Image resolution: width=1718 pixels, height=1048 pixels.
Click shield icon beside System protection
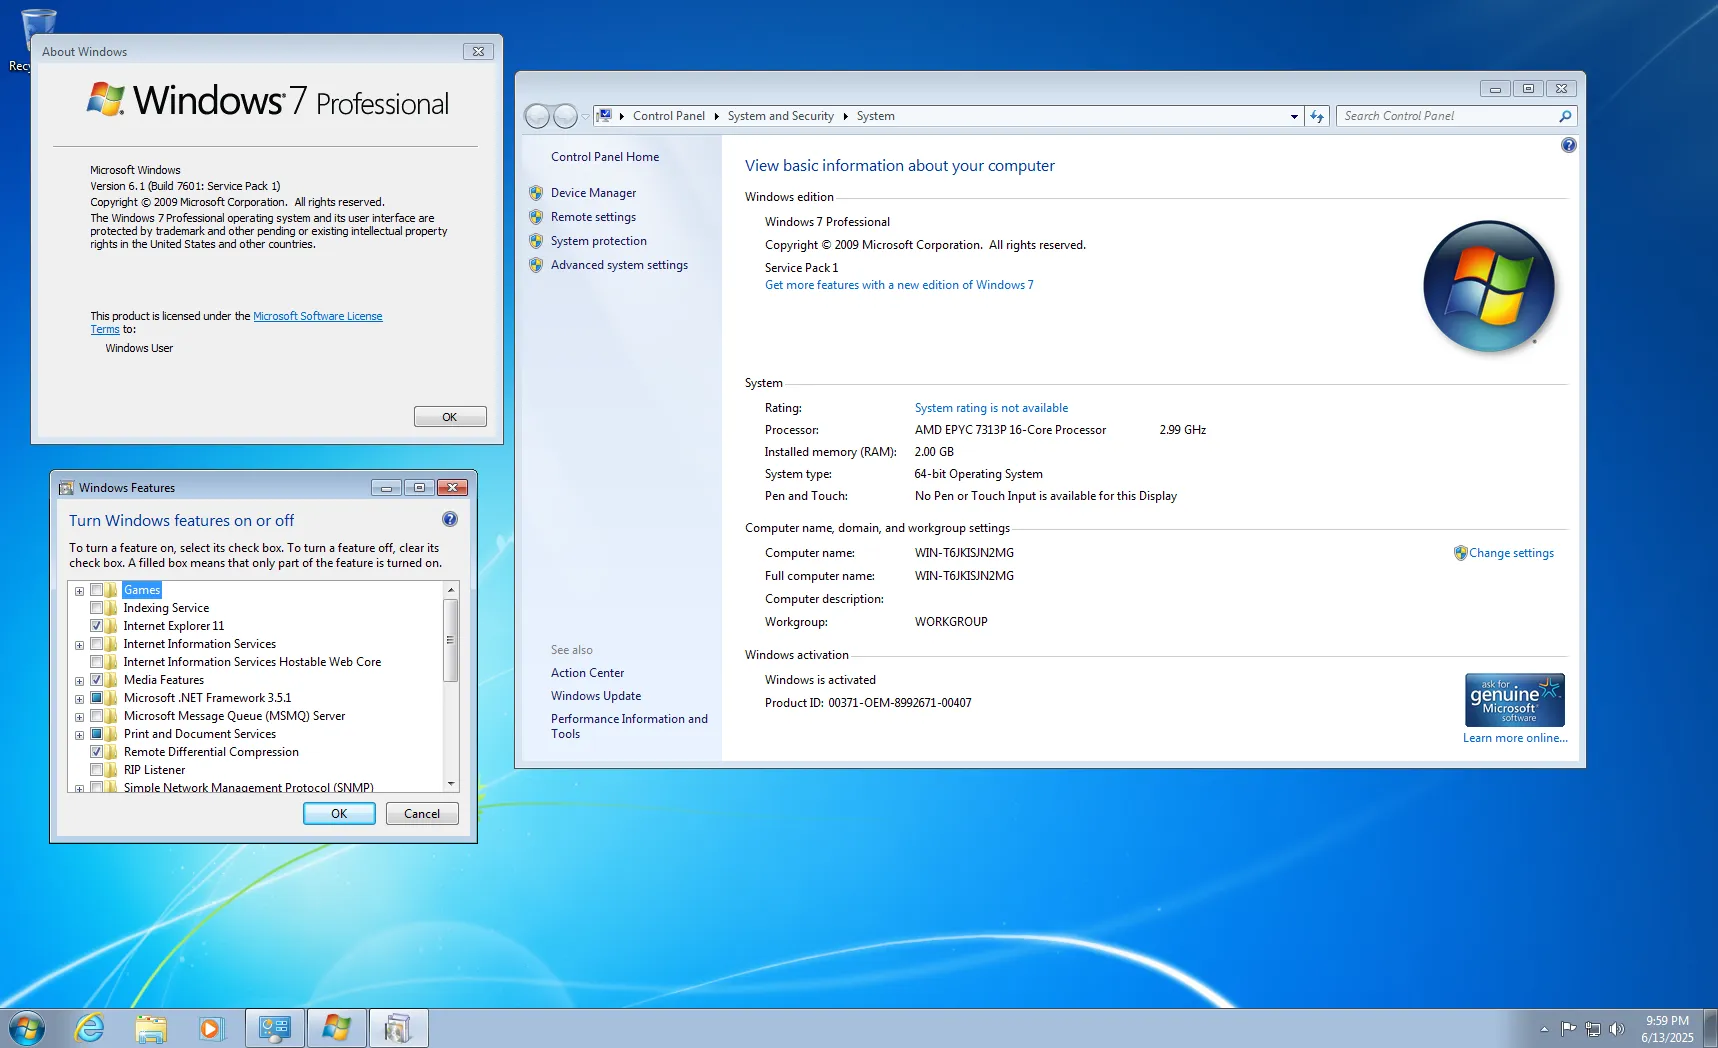pos(536,241)
